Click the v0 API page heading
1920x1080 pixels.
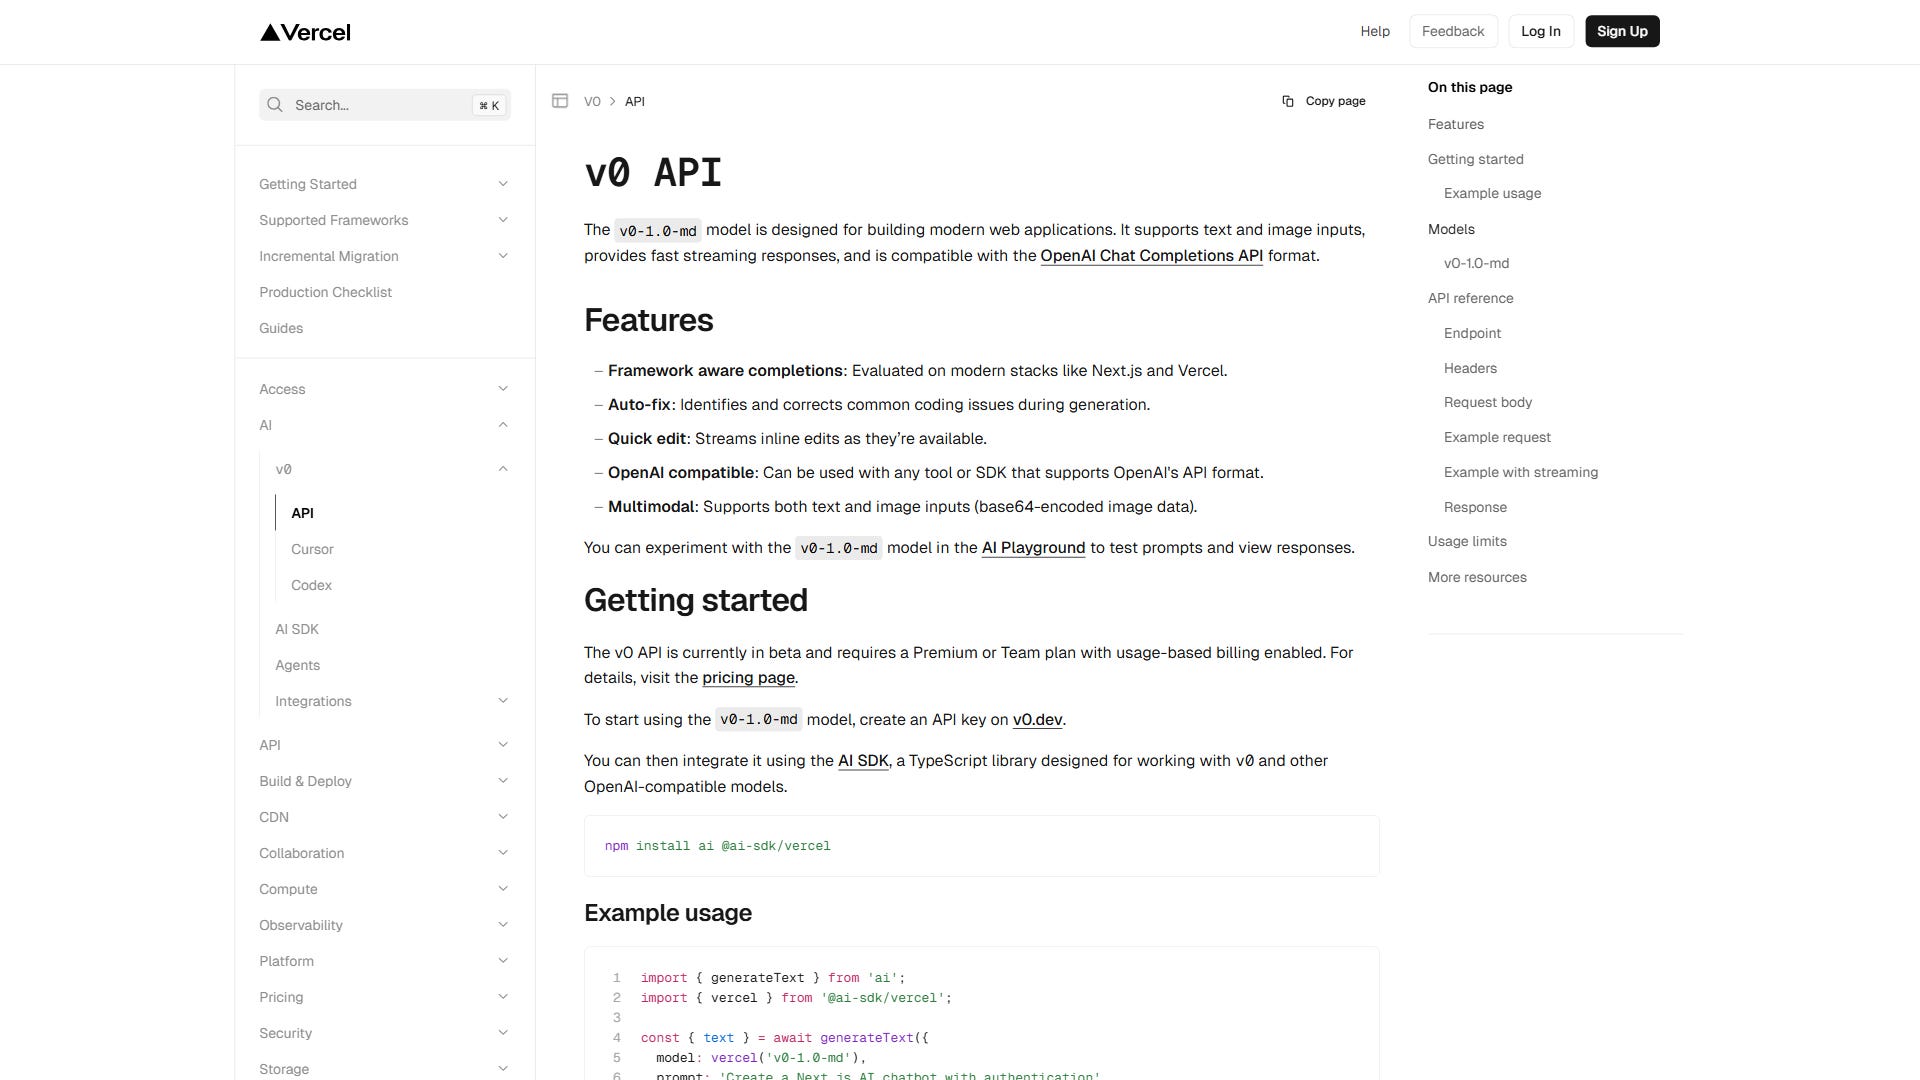click(652, 173)
